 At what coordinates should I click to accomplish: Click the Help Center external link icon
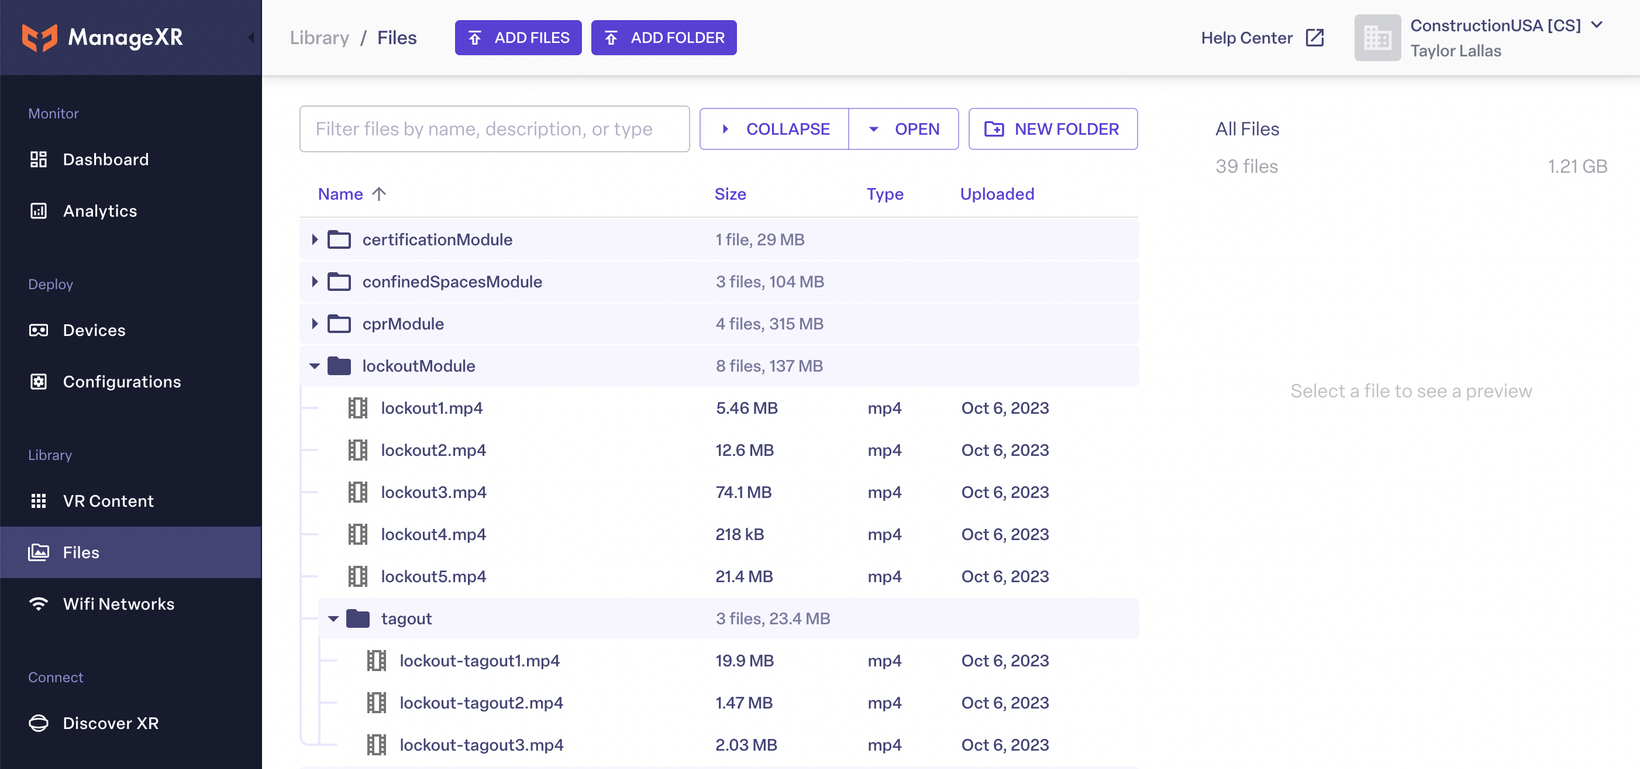pyautogui.click(x=1315, y=38)
